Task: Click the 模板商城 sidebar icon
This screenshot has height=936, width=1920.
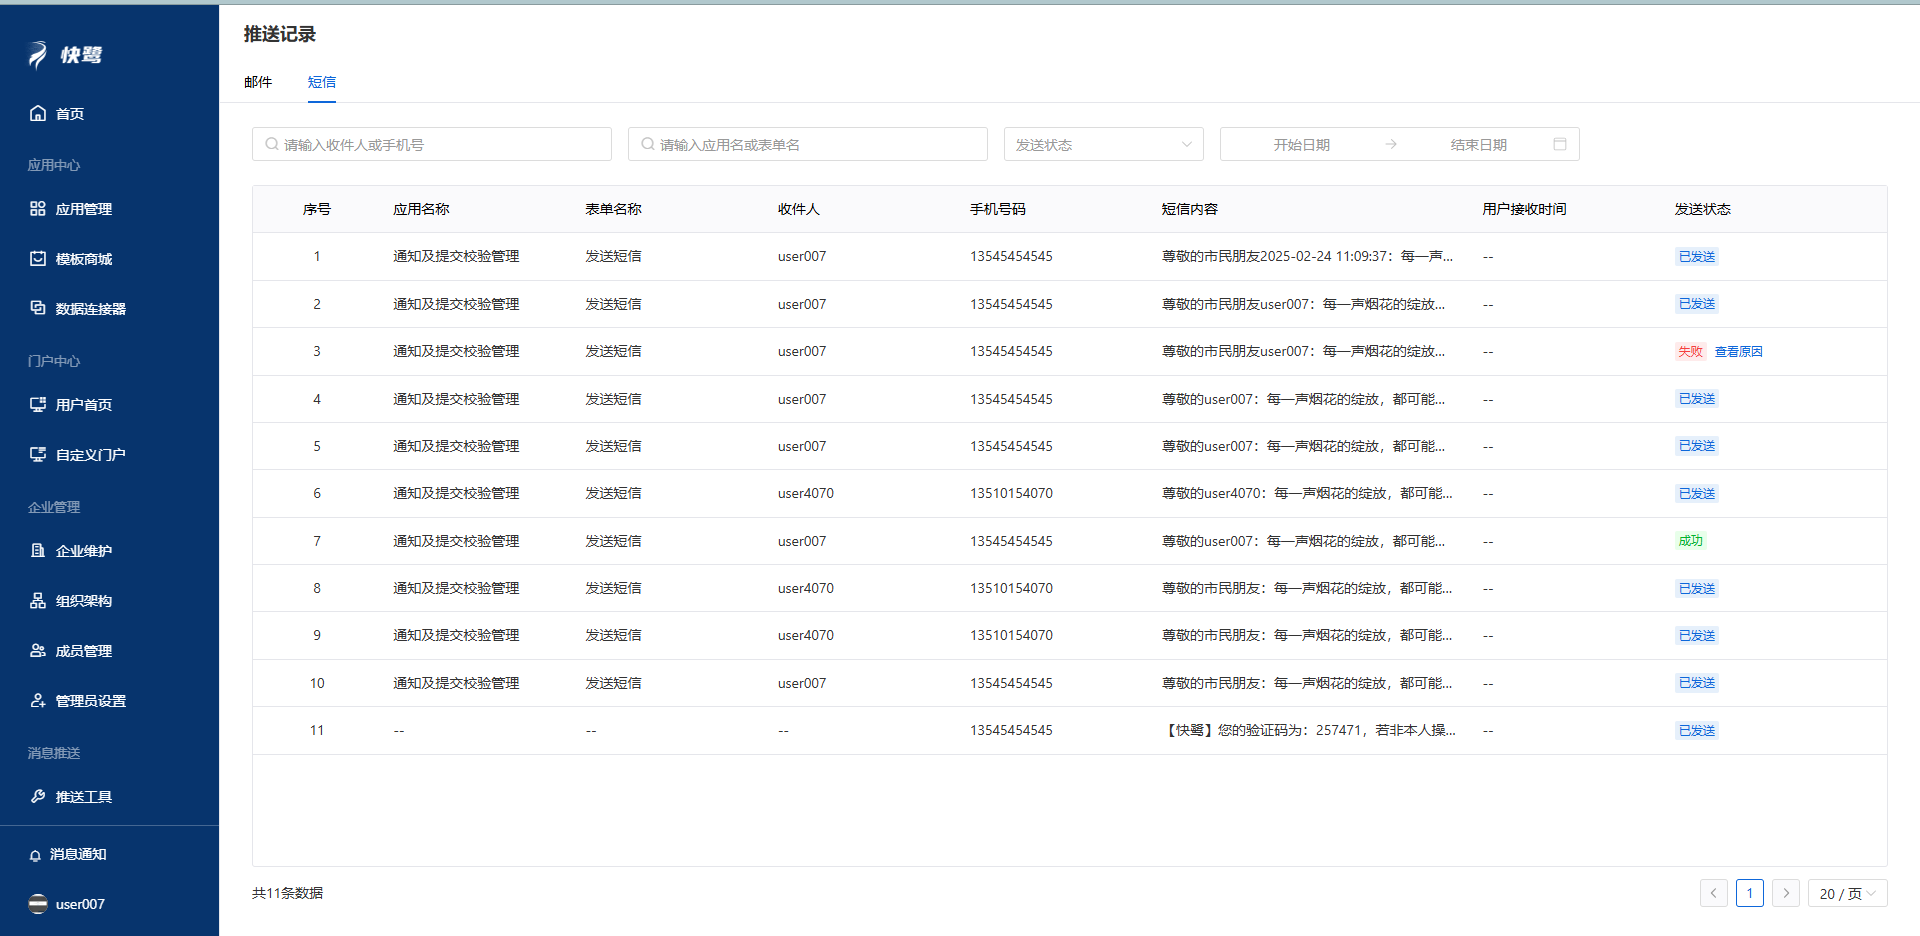Action: 38,259
